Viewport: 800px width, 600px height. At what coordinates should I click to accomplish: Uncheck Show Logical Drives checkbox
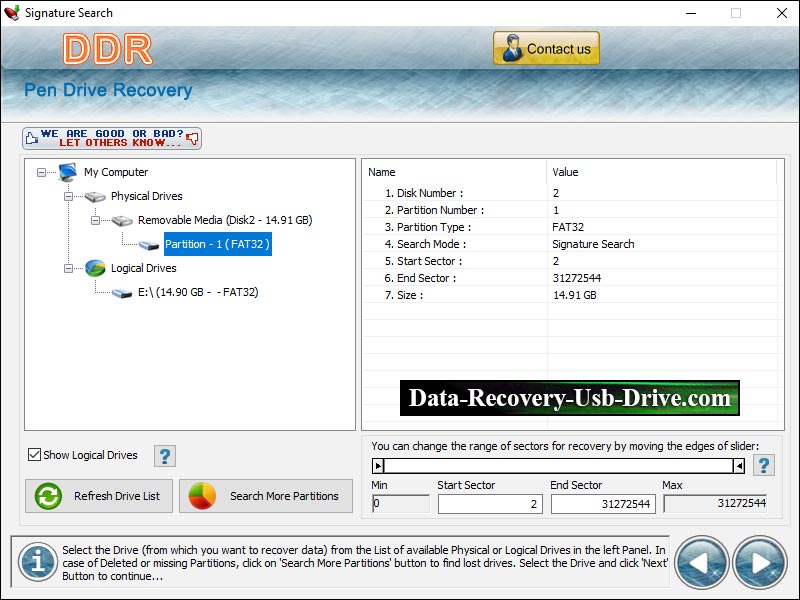coord(34,455)
